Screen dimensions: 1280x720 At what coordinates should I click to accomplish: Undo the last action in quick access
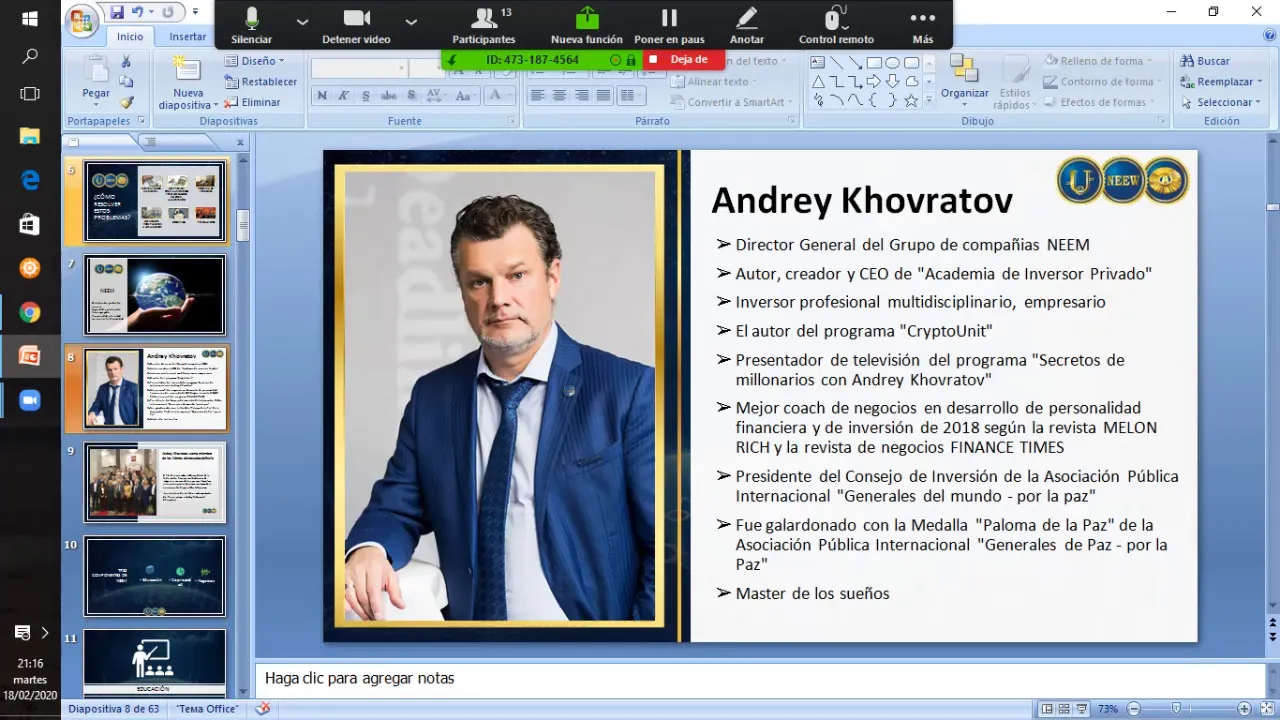point(138,12)
